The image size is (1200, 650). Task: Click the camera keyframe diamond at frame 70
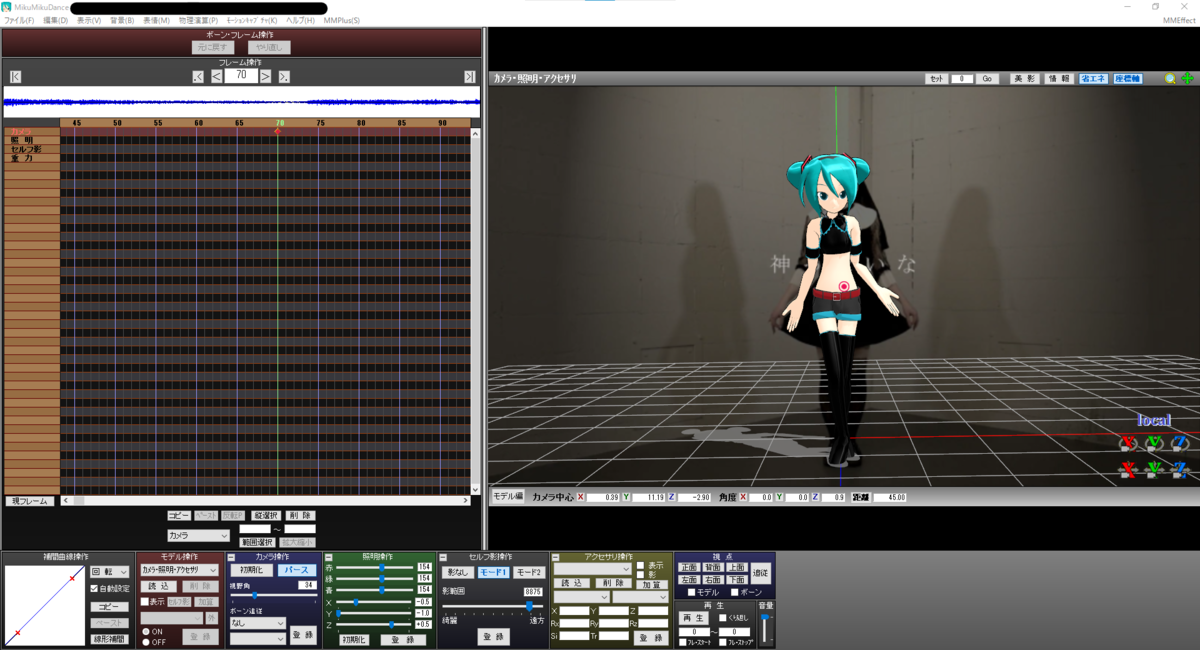point(277,131)
